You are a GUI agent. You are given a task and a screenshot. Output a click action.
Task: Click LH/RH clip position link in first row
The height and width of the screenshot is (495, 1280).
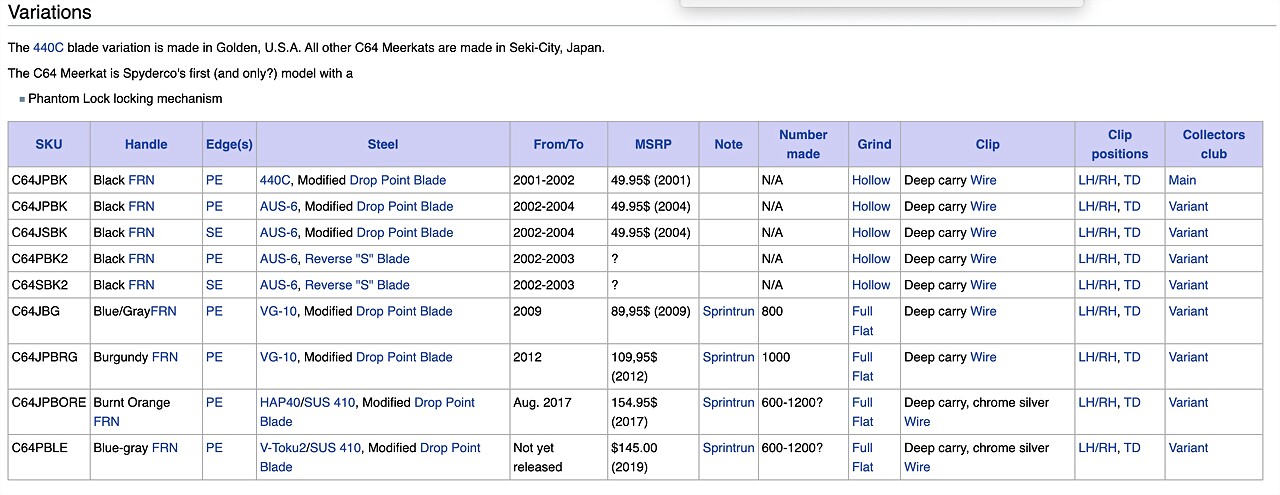(1097, 180)
